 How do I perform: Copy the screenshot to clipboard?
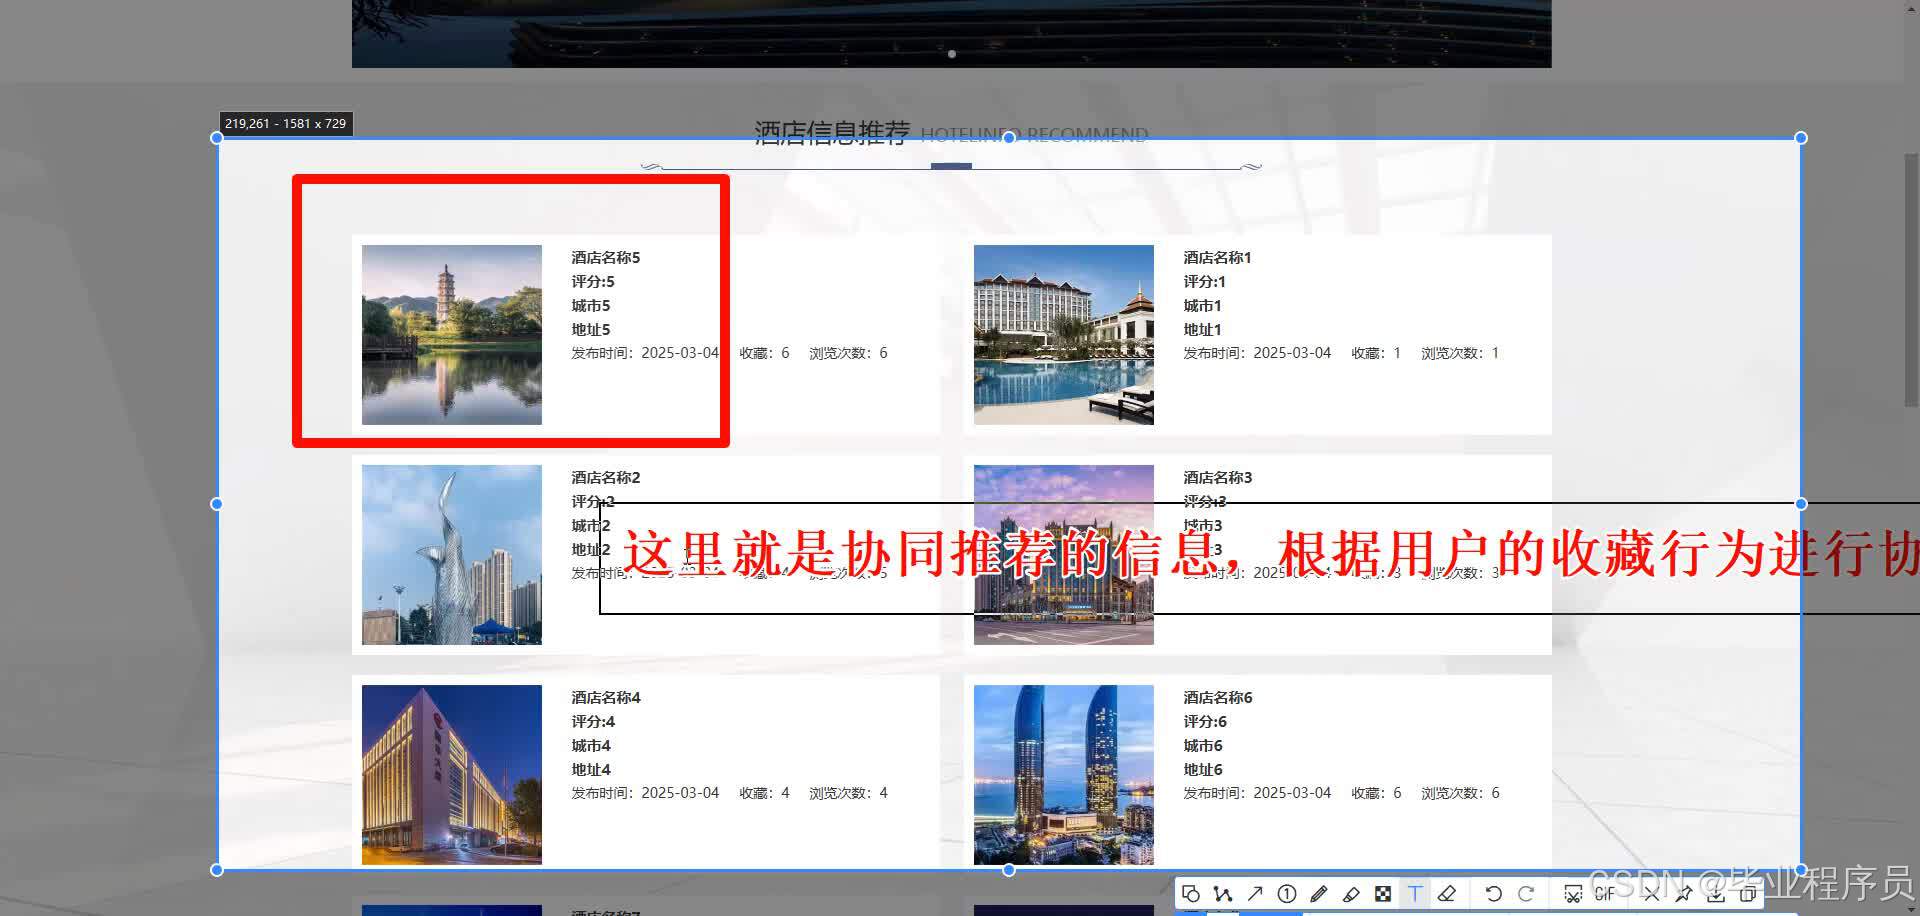1750,893
